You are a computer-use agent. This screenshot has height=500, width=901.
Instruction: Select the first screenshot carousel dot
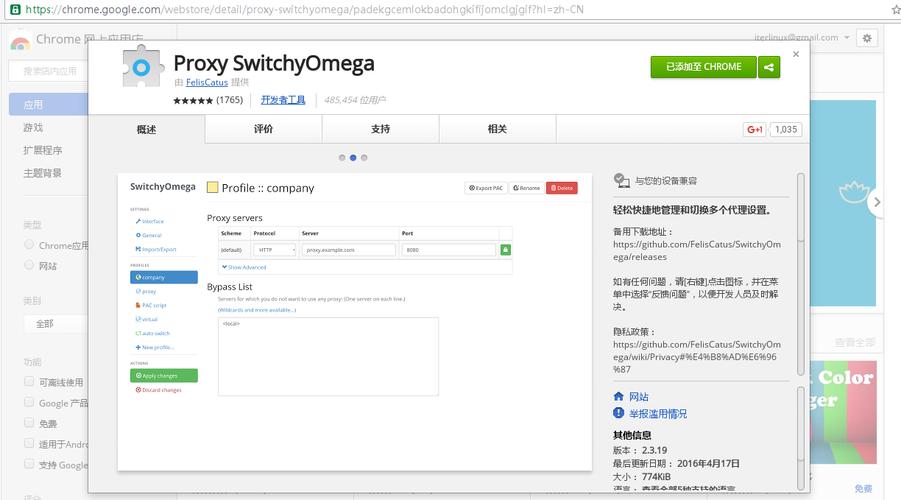342,158
